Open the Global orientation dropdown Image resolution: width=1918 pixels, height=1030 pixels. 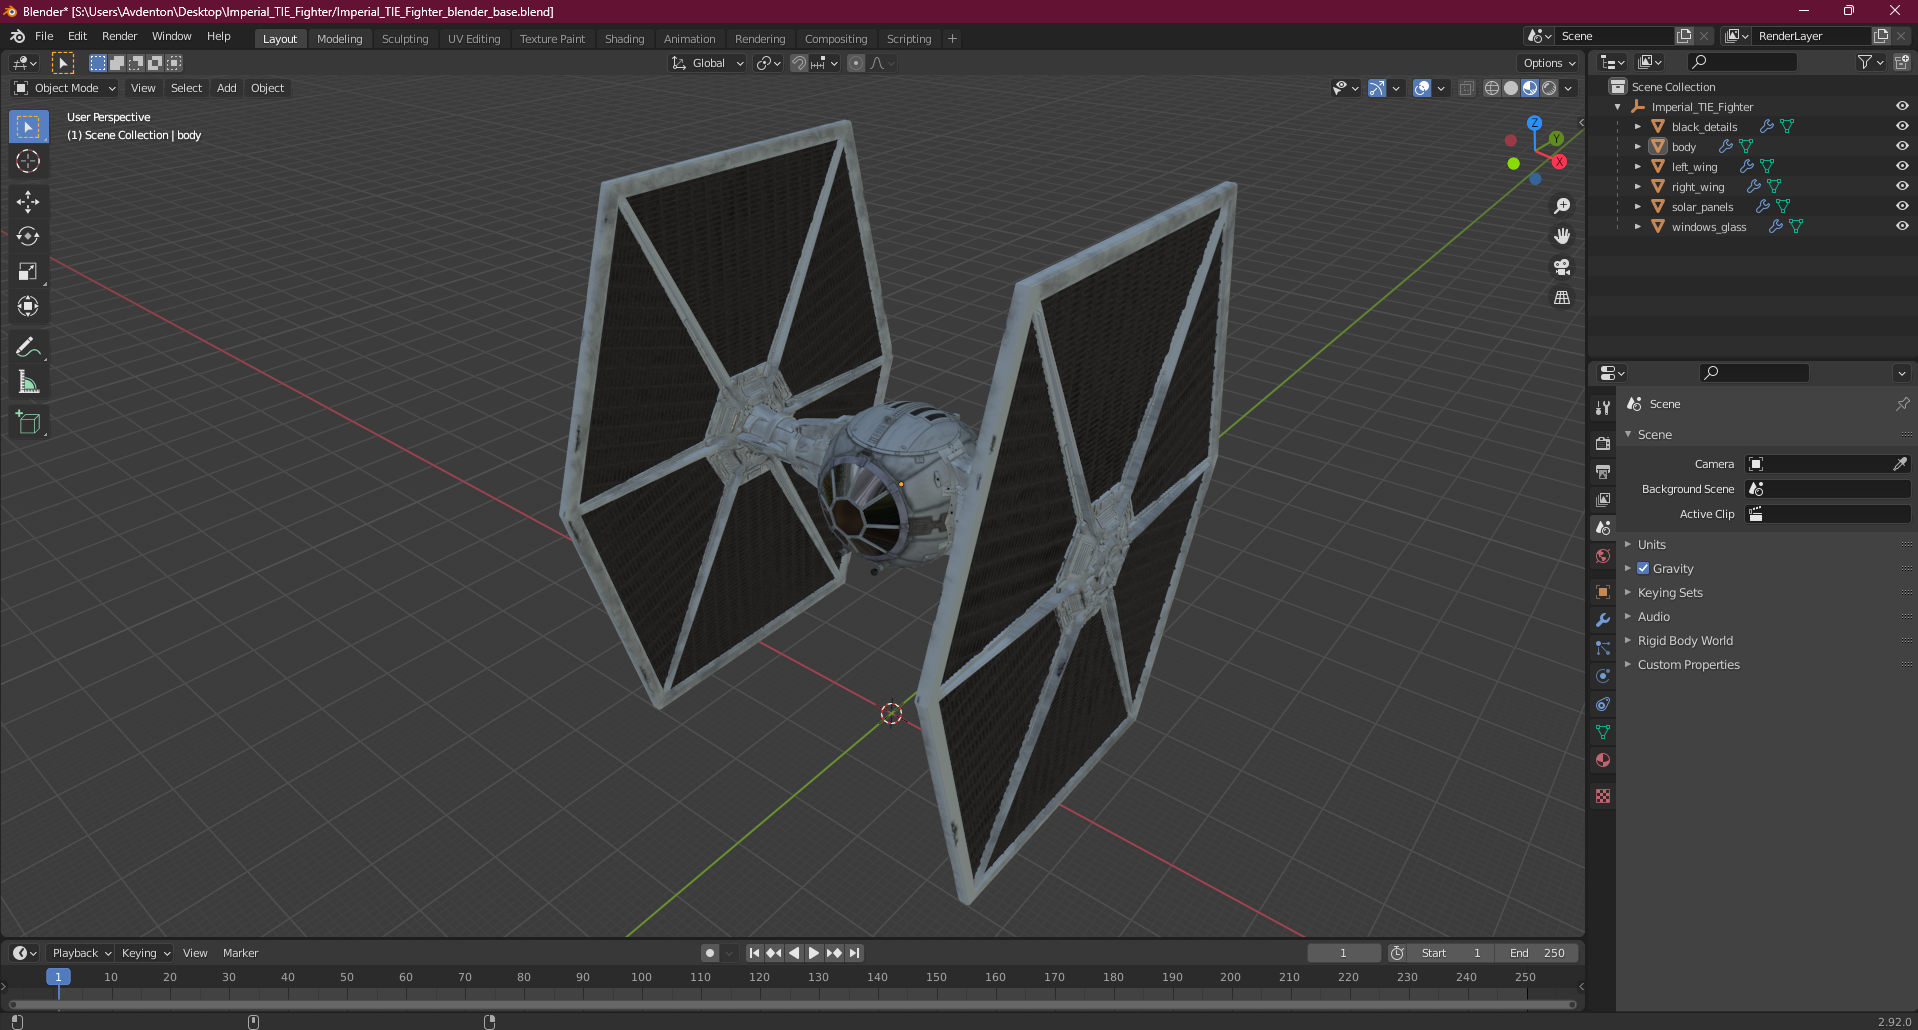[x=708, y=63]
